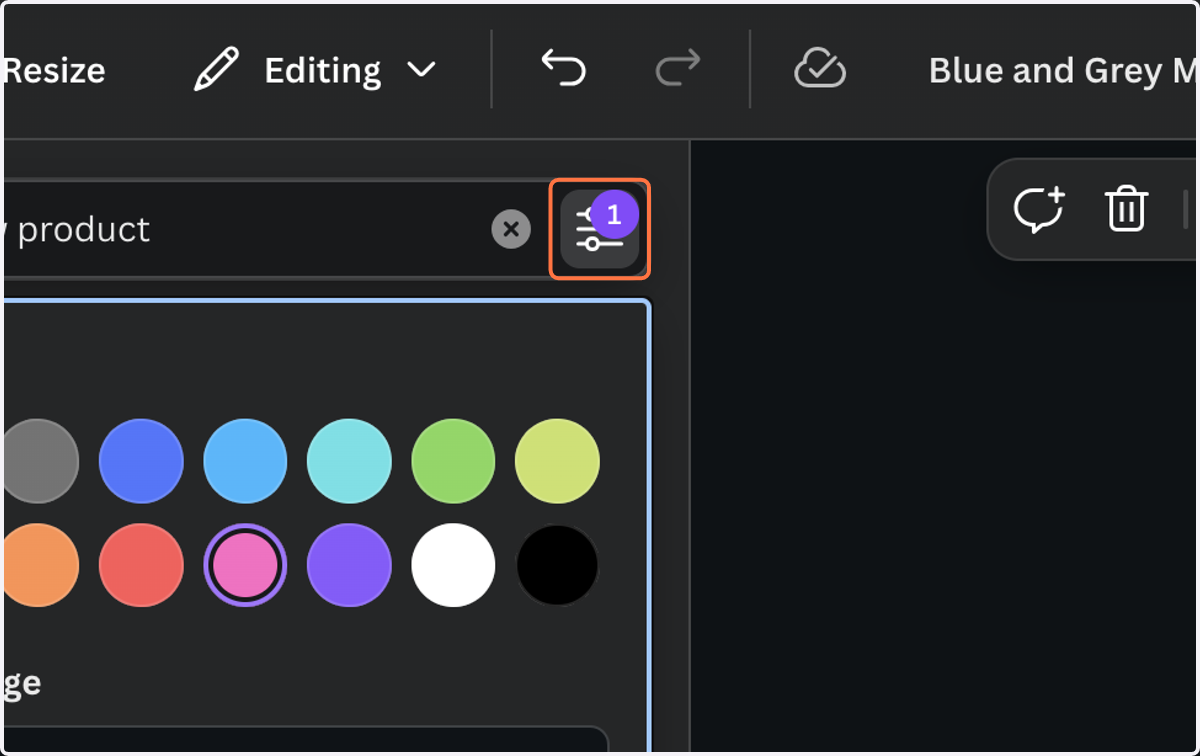Viewport: 1200px width, 756px height.
Task: Select the grey color swatch
Action: point(41,461)
